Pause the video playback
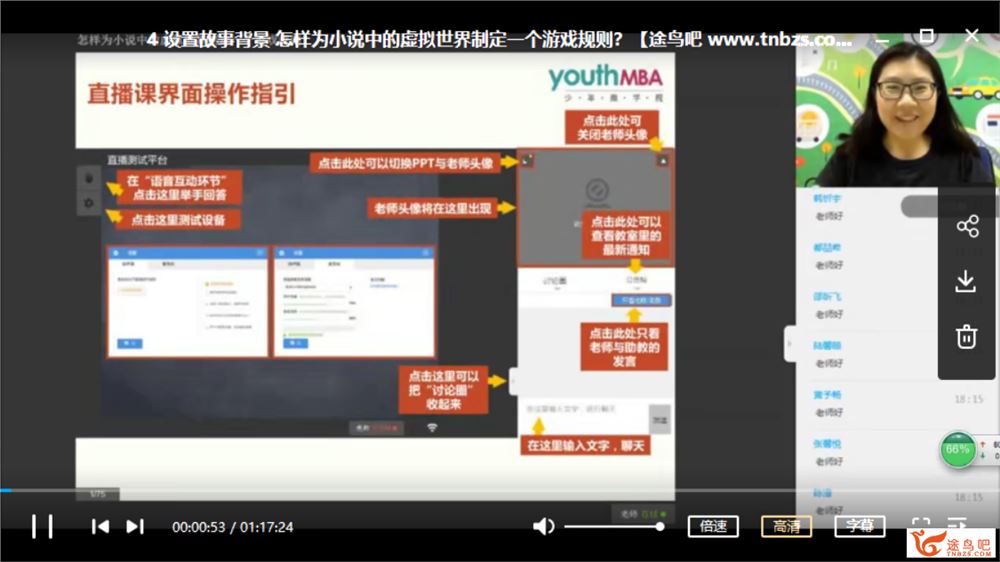Screen dimensions: 1000x562 pyautogui.click(x=42, y=526)
